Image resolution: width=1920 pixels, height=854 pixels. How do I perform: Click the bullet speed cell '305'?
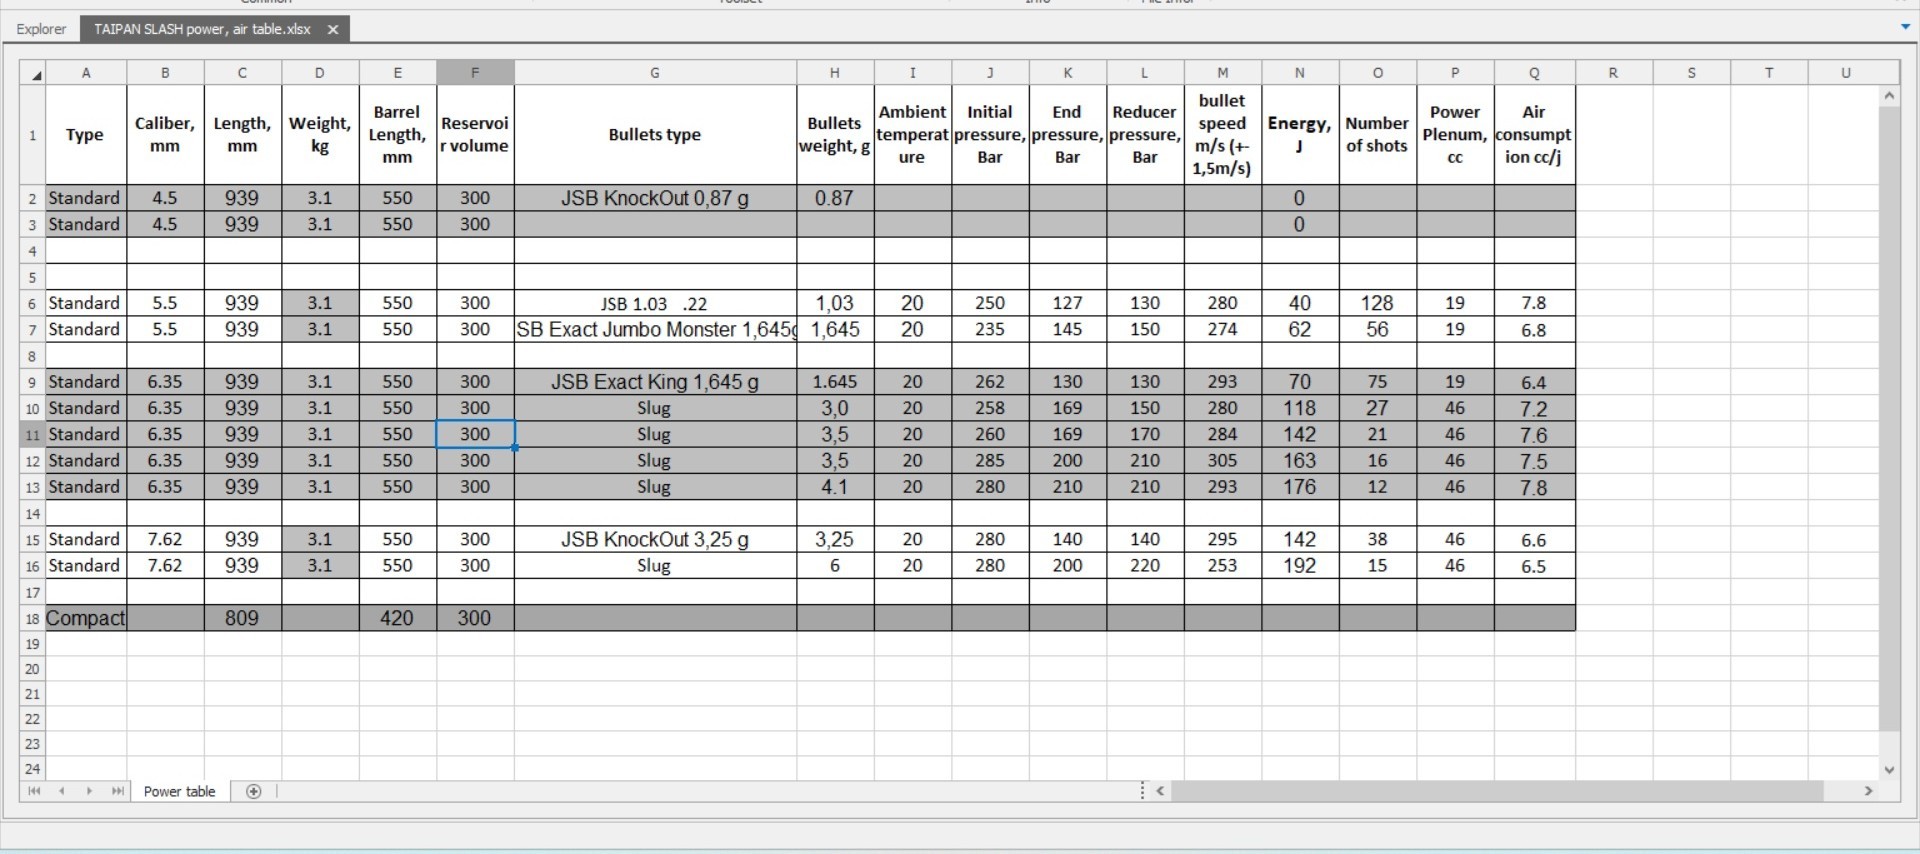tap(1222, 461)
